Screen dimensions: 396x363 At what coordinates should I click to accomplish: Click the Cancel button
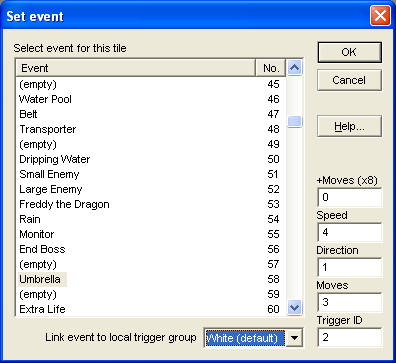tap(349, 80)
